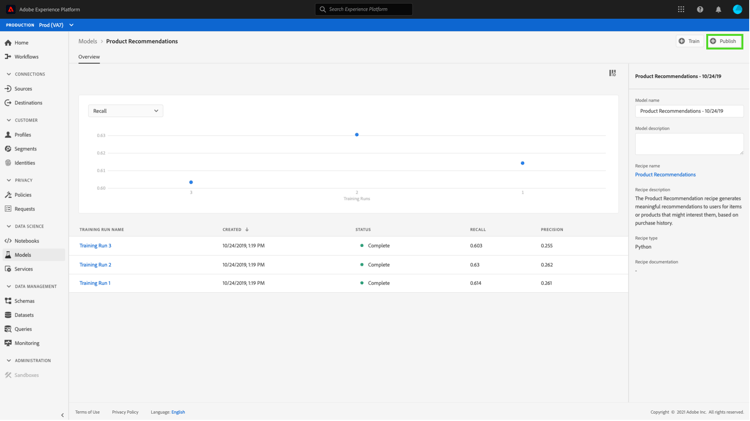Open the app switcher grid icon
The image size is (750, 421).
[x=681, y=9]
